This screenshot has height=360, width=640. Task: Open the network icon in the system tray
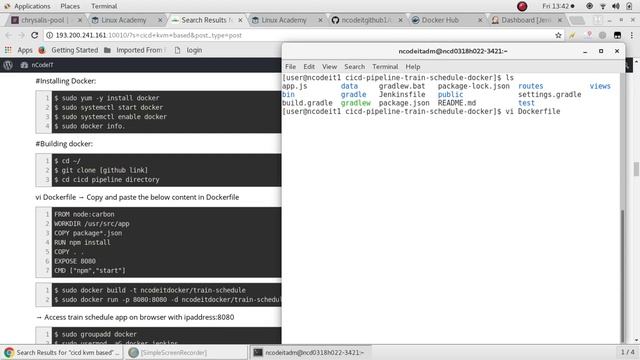(602, 6)
